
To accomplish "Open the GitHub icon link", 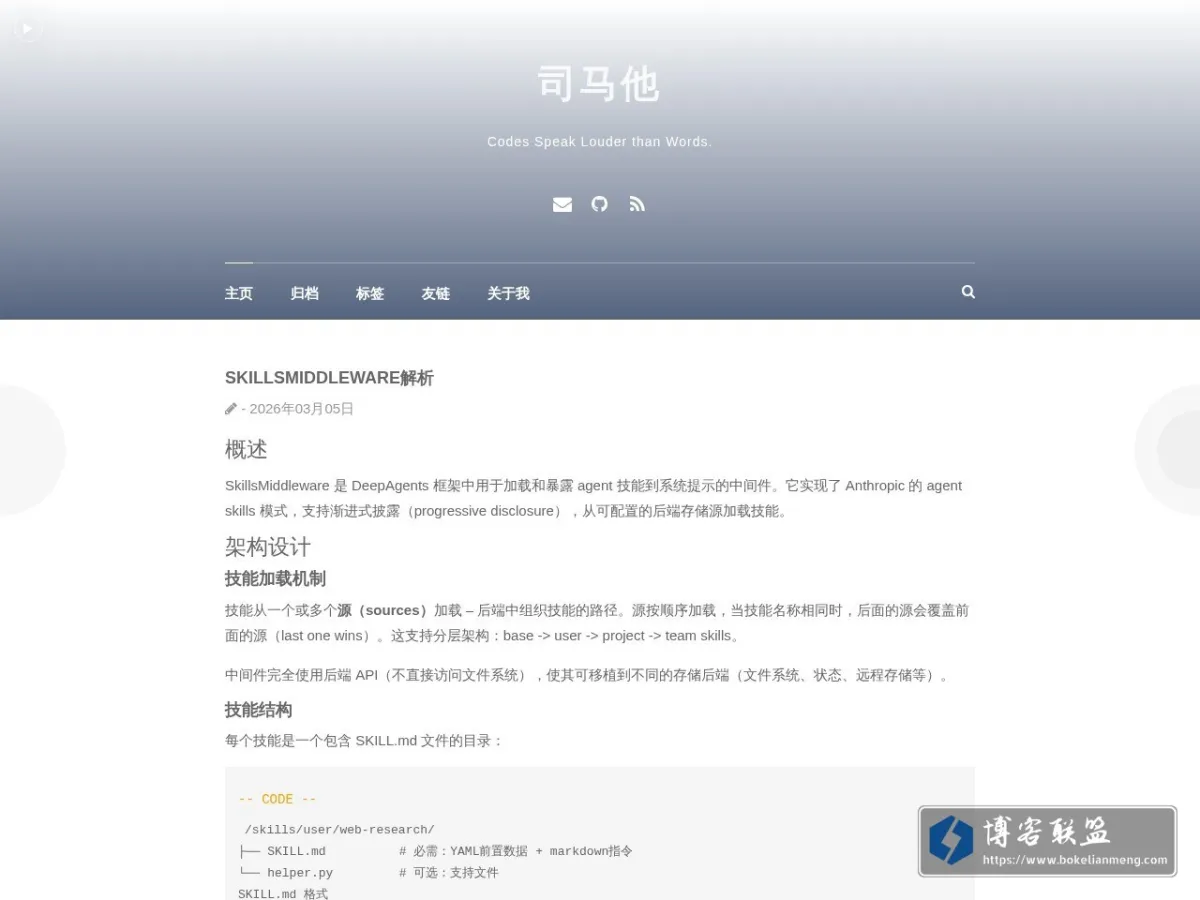I will [x=599, y=204].
